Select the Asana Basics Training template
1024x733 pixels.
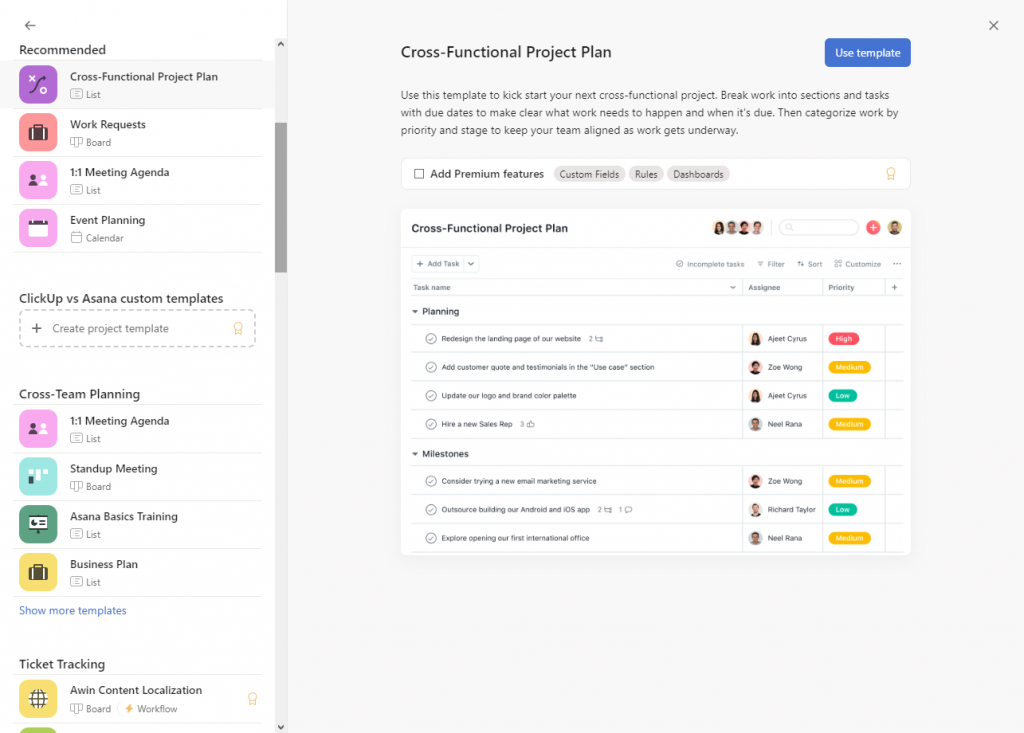138,524
